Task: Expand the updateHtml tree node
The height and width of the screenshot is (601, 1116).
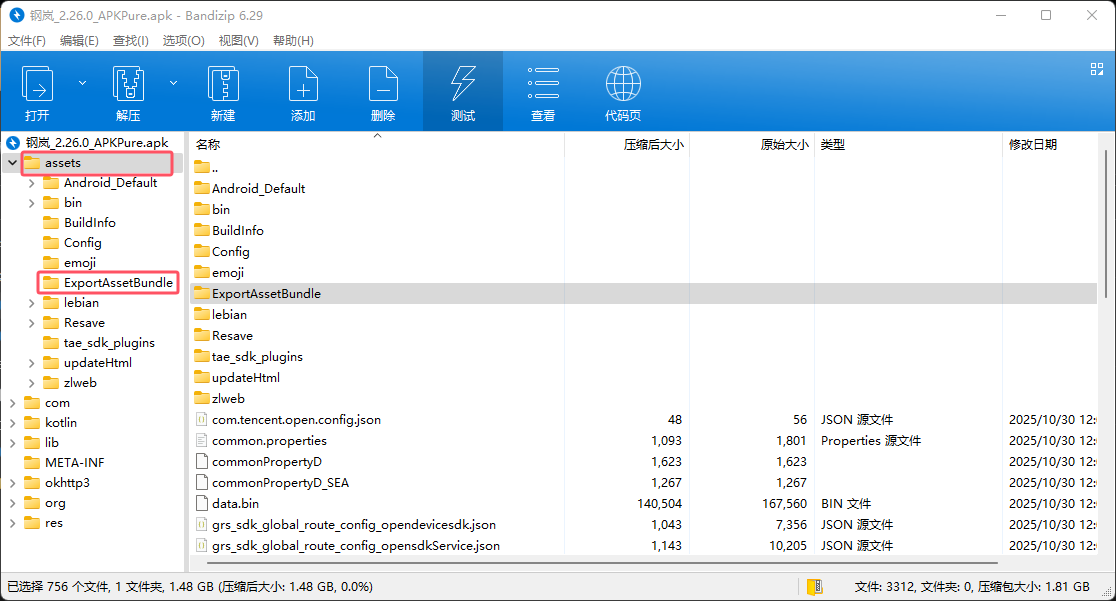Action: point(31,363)
